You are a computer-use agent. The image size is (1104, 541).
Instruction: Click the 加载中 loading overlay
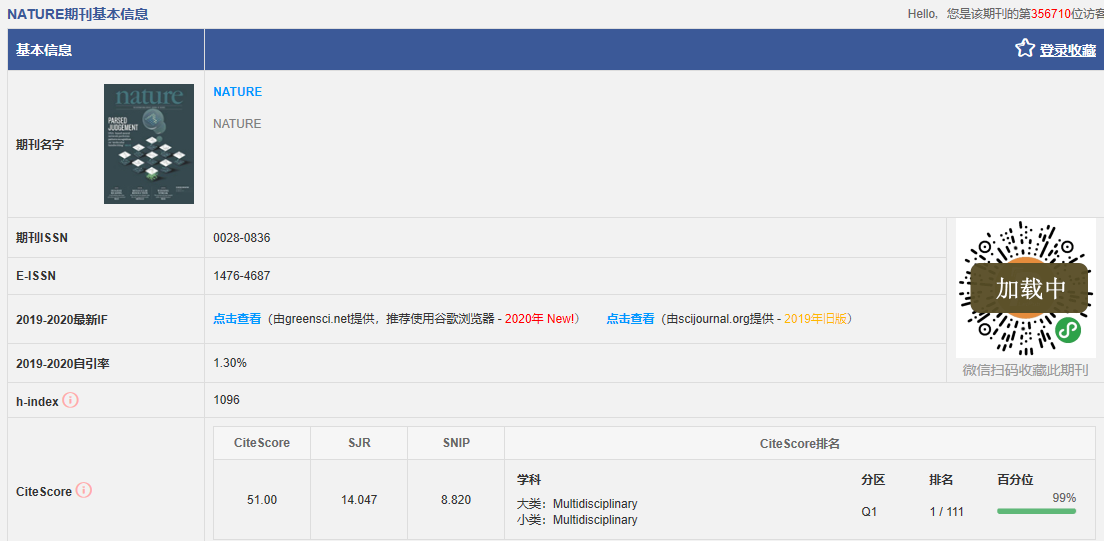click(1029, 288)
